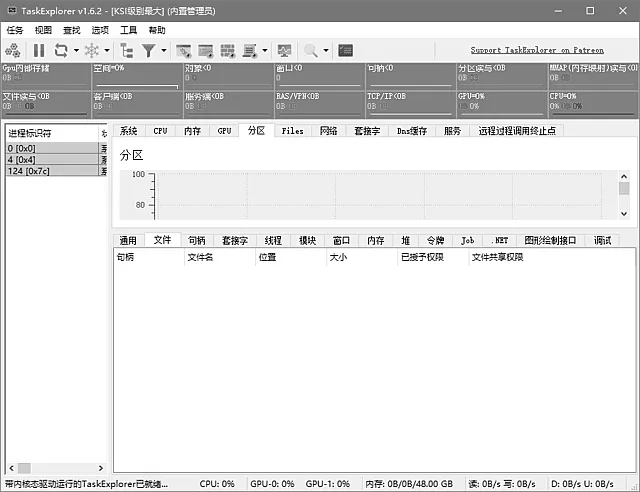The width and height of the screenshot is (640, 492).
Task: Click the grid layout panel toolbar icon
Action: (x=227, y=51)
